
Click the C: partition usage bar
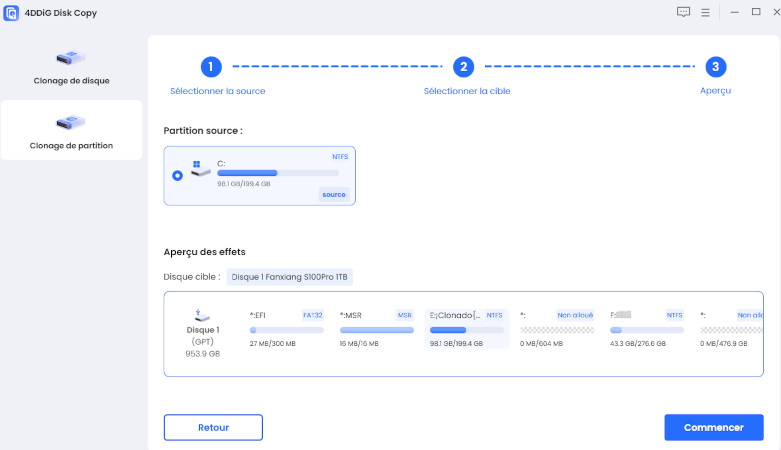click(277, 173)
